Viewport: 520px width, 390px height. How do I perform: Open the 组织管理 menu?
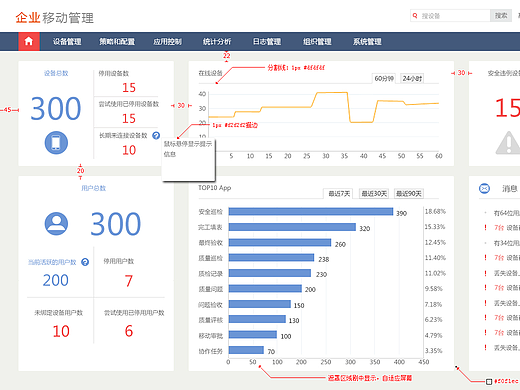[317, 42]
